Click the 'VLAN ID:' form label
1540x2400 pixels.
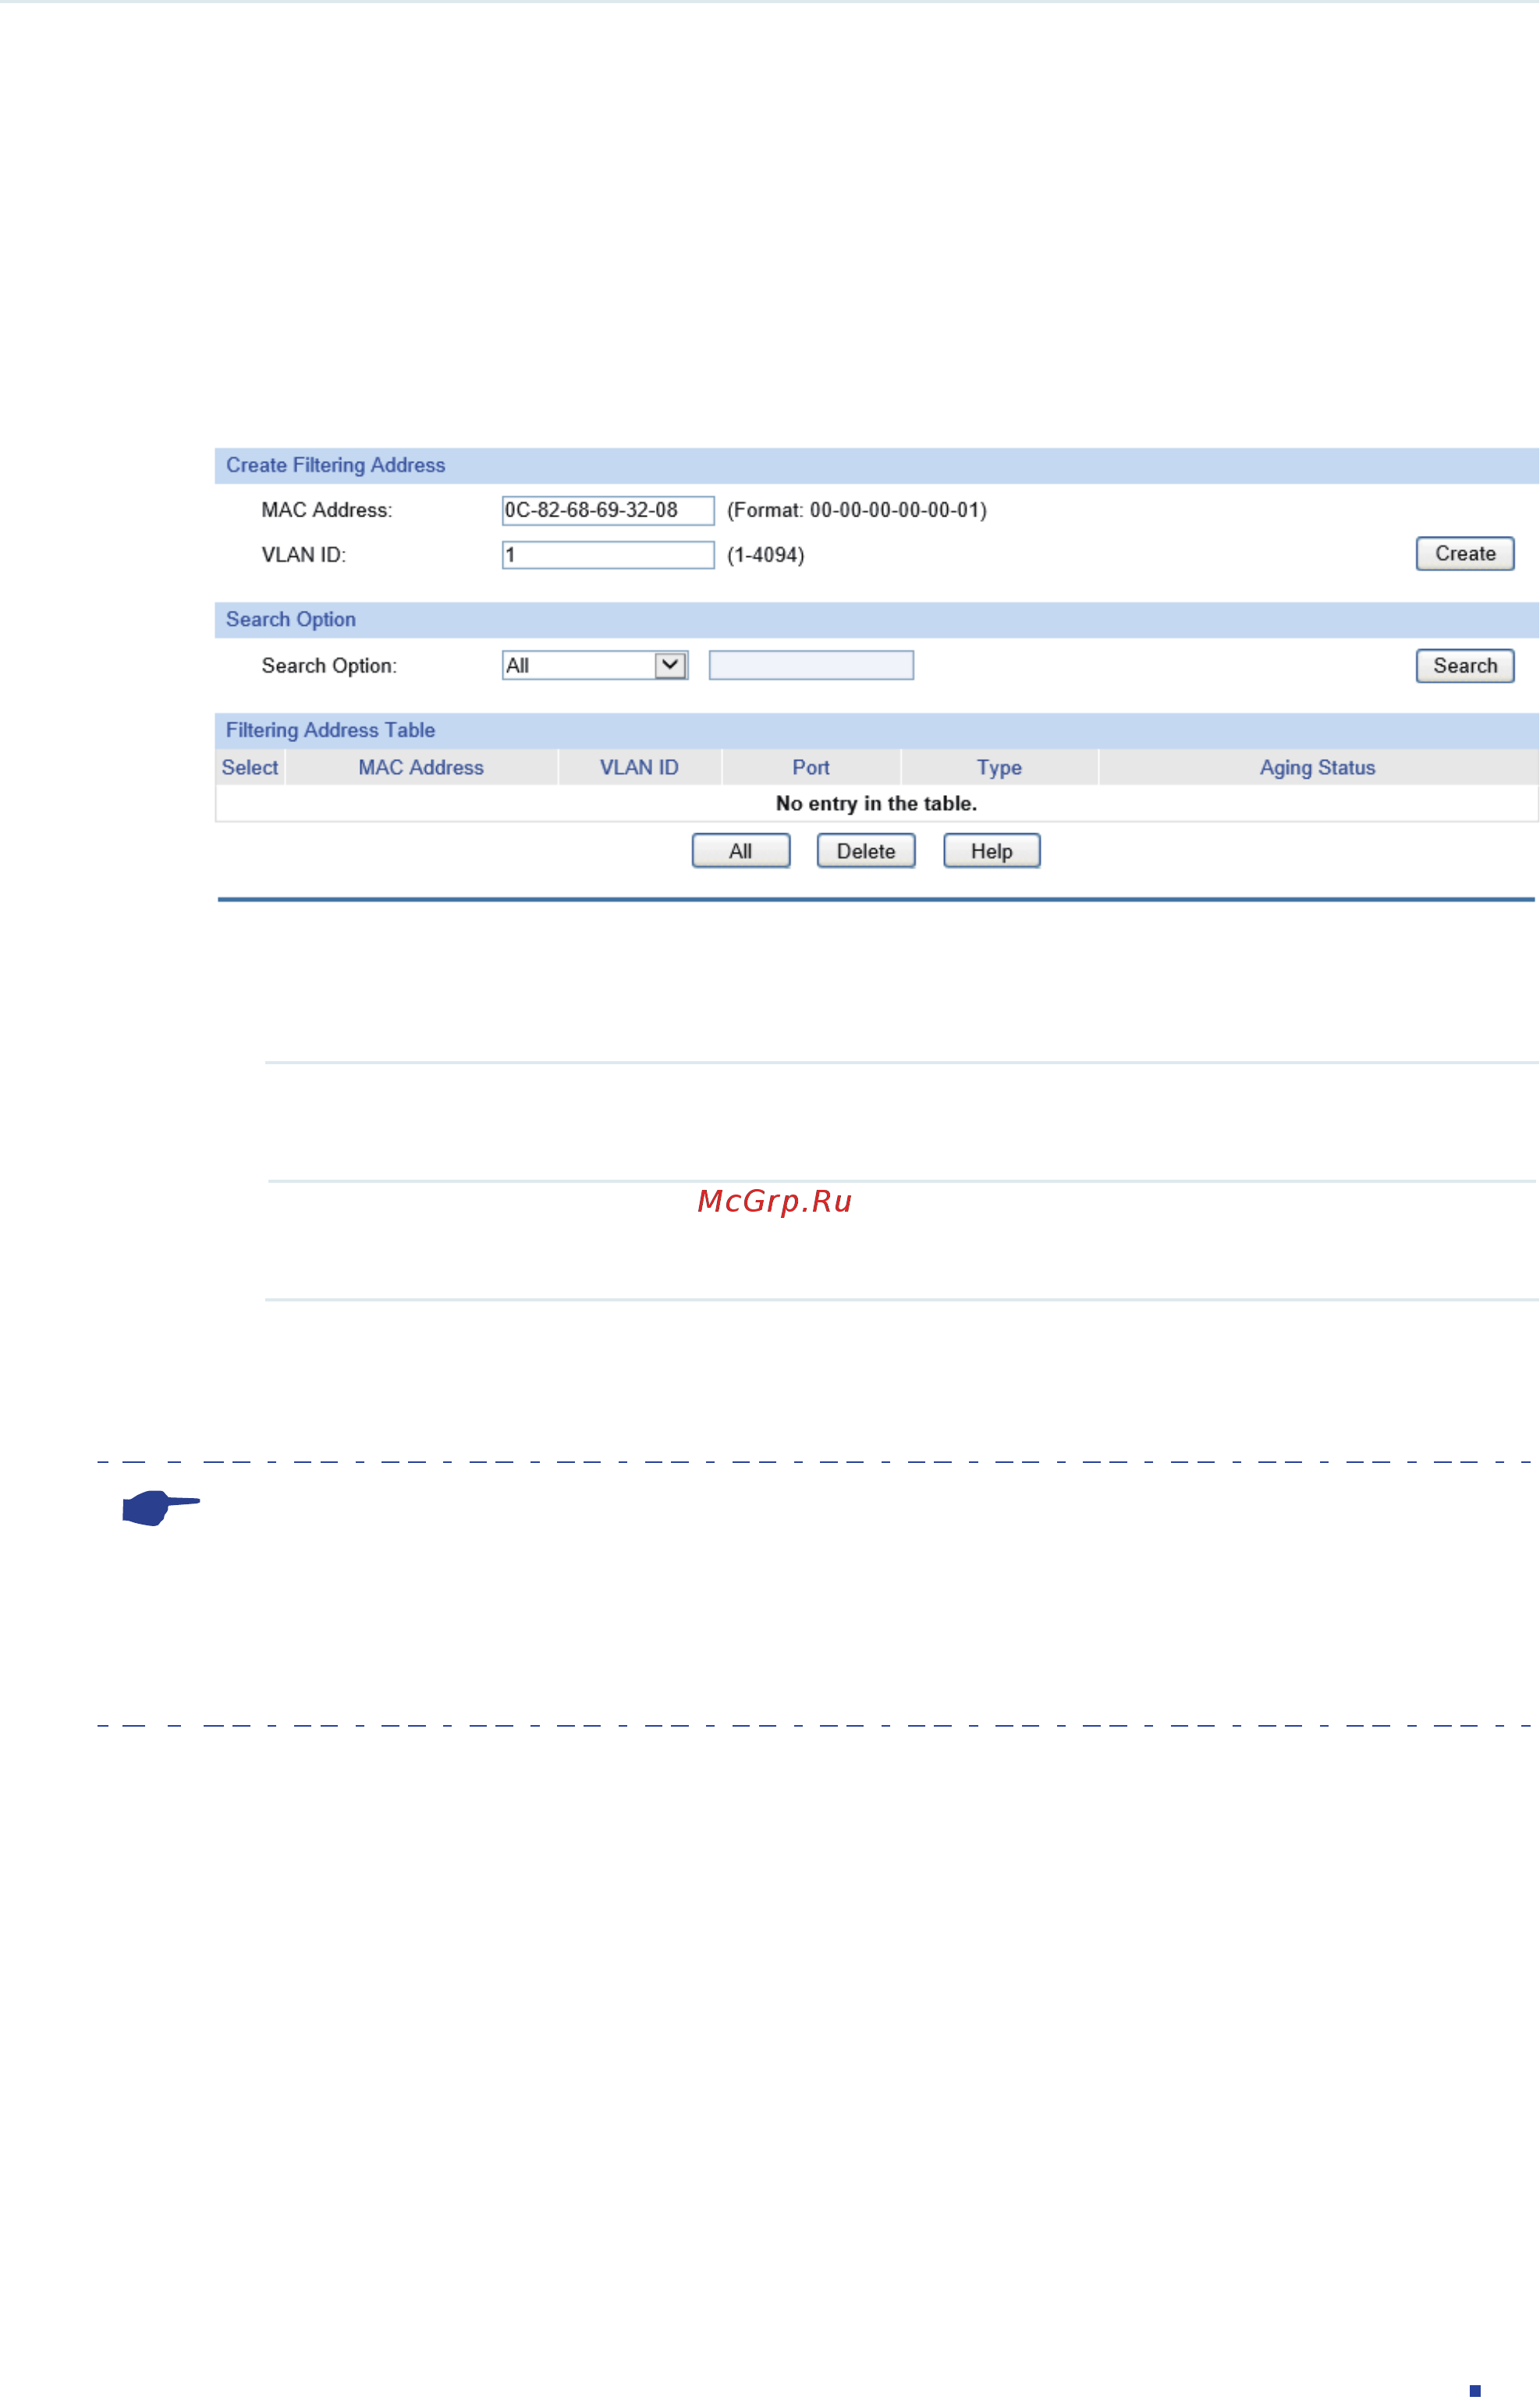click(x=304, y=555)
